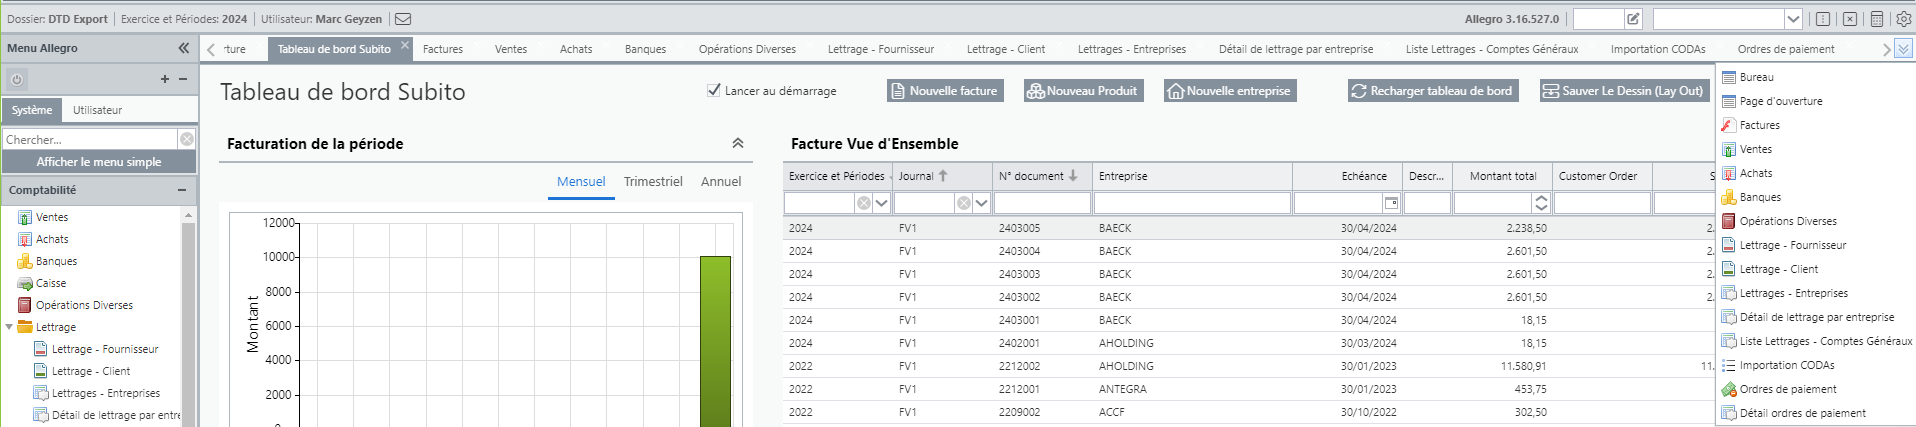Click Banques coins icon in left tree

pyautogui.click(x=25, y=261)
